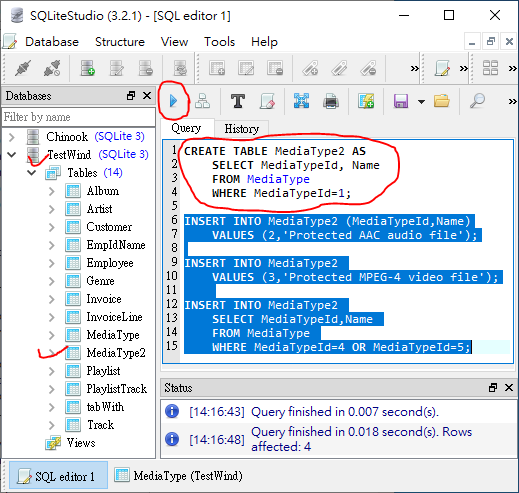Add a database icon
Viewport: 519px width, 493px height.
(88, 68)
